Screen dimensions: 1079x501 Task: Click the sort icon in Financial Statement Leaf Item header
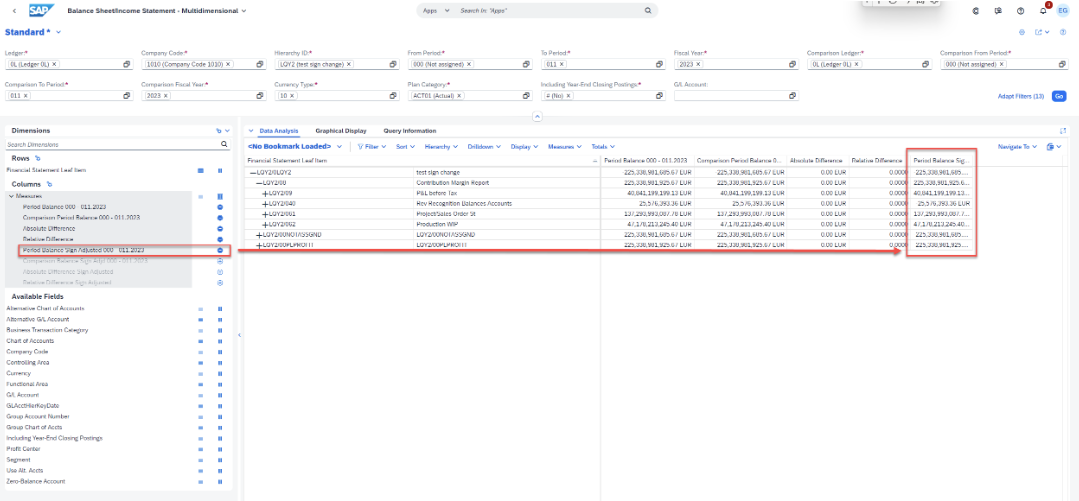tap(595, 160)
